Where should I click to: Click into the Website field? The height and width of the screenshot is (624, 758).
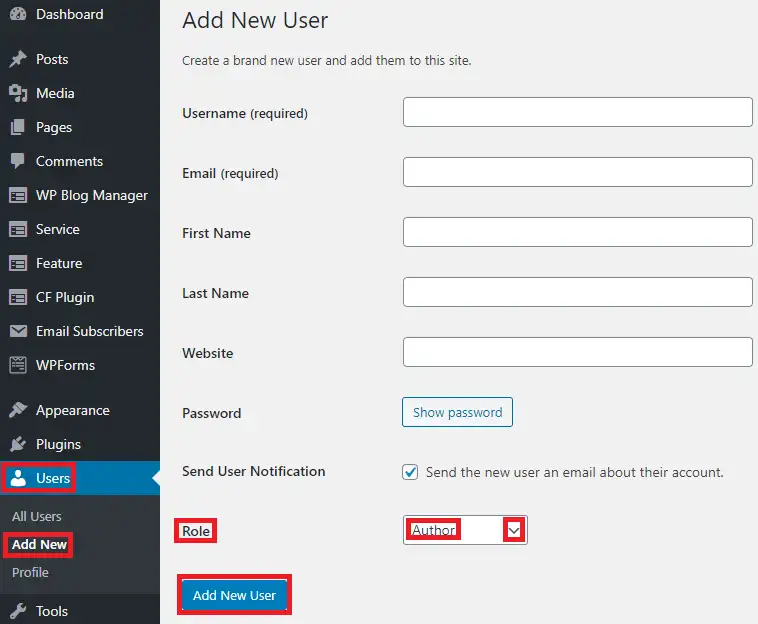(x=578, y=352)
